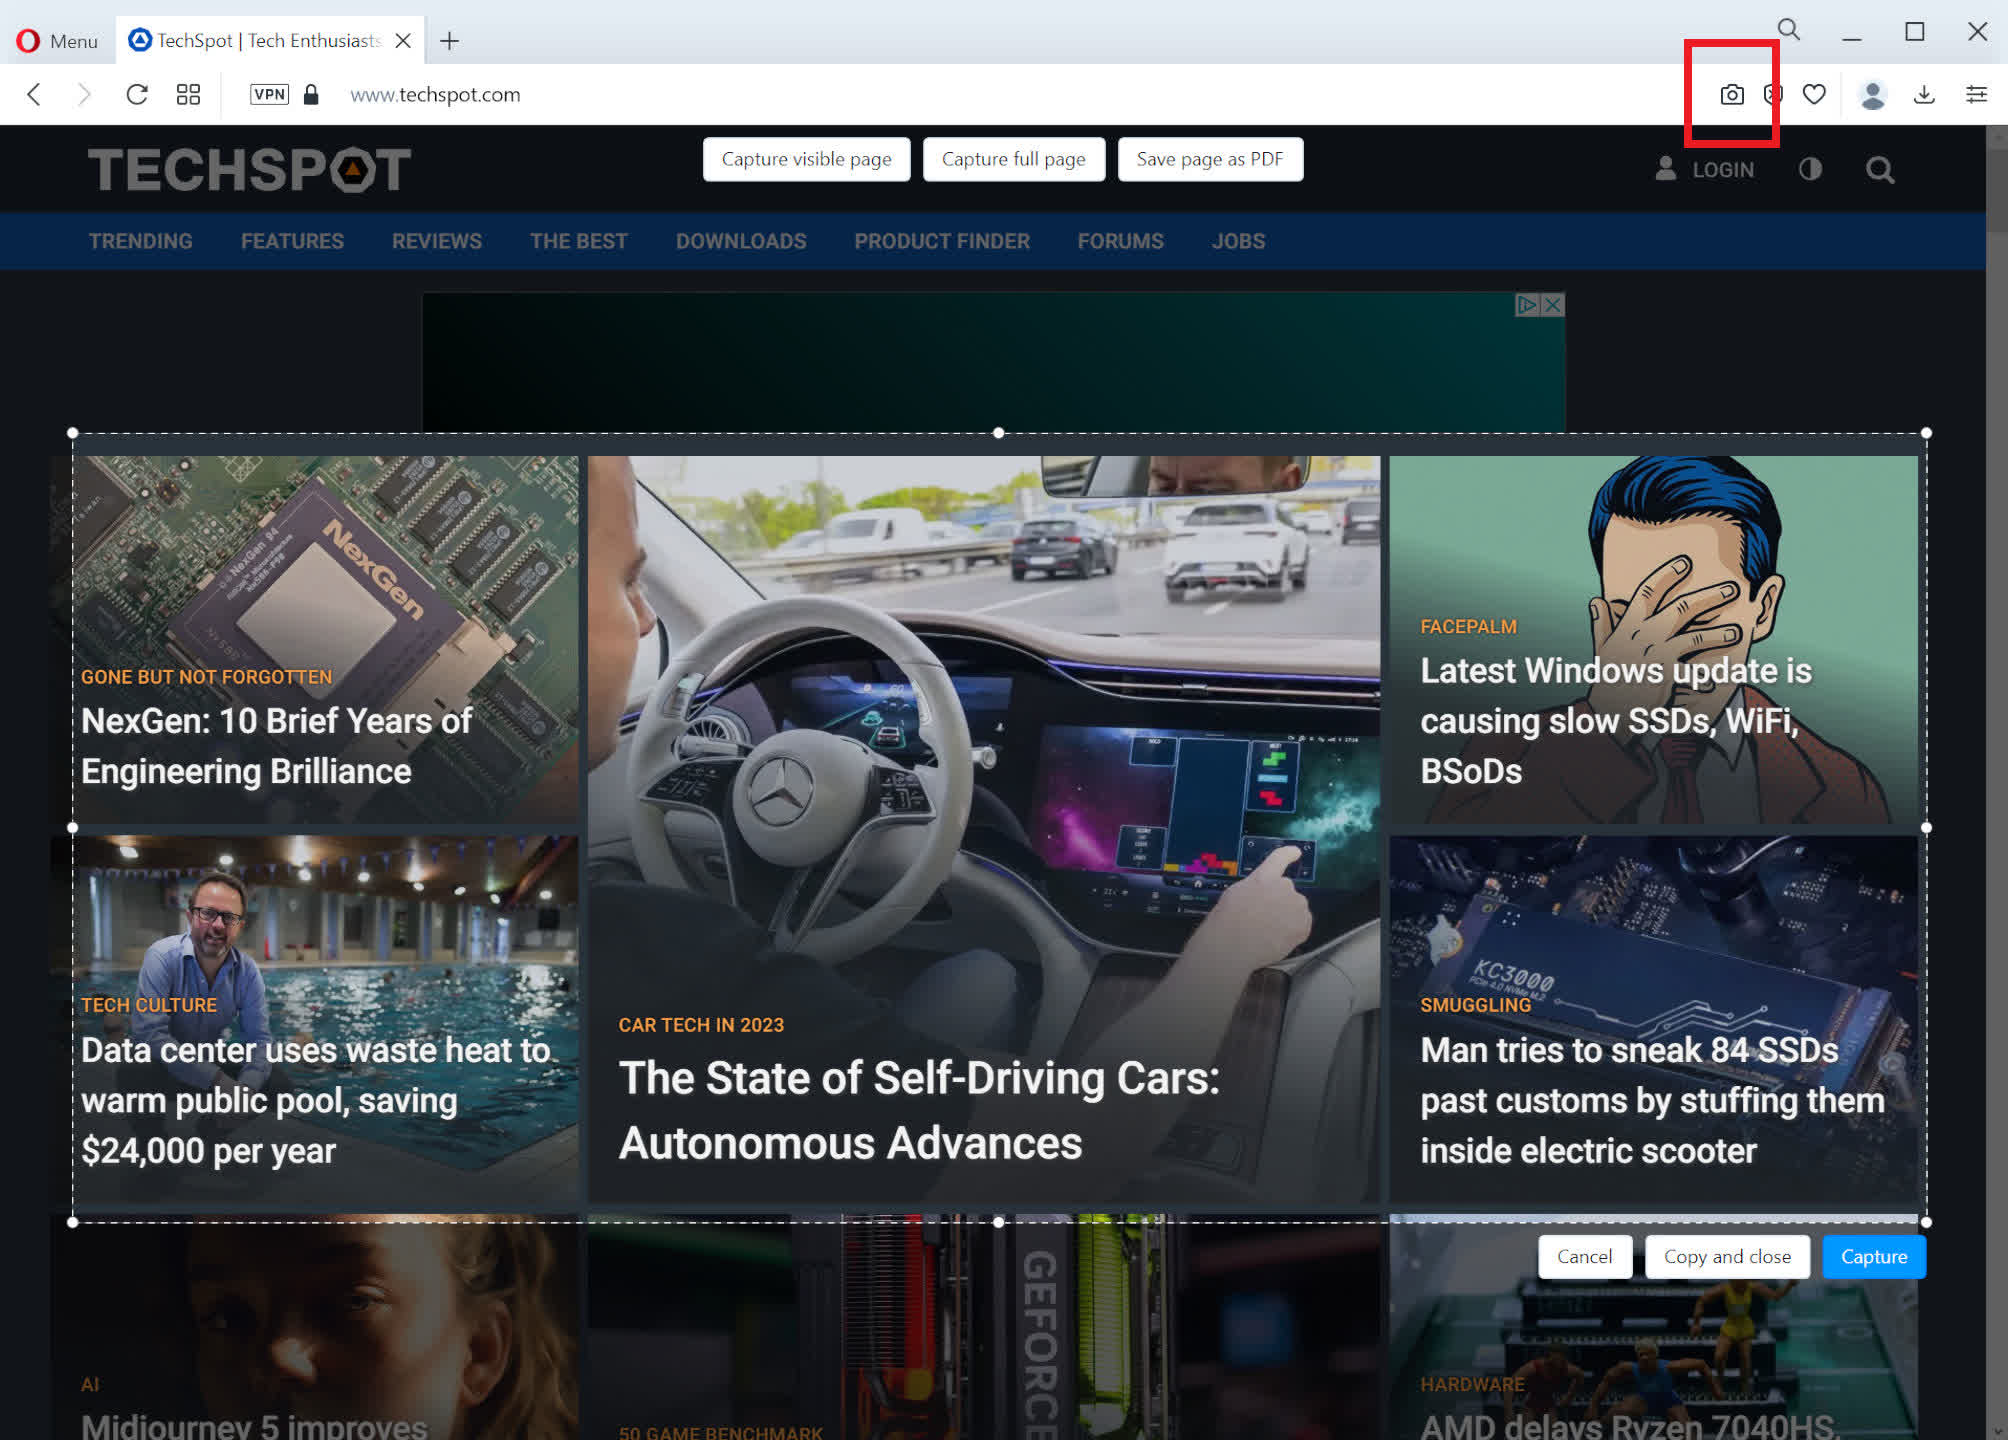The image size is (2008, 1440).
Task: Close the banner ad X icon
Action: 1553,304
